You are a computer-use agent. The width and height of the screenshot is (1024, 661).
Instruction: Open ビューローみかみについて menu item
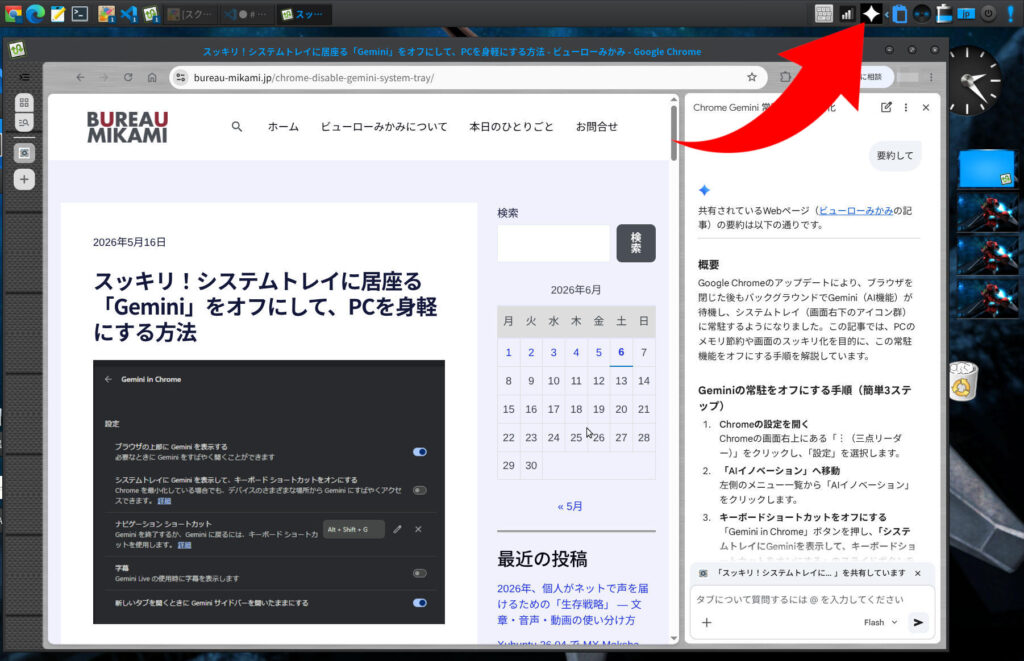click(x=384, y=127)
